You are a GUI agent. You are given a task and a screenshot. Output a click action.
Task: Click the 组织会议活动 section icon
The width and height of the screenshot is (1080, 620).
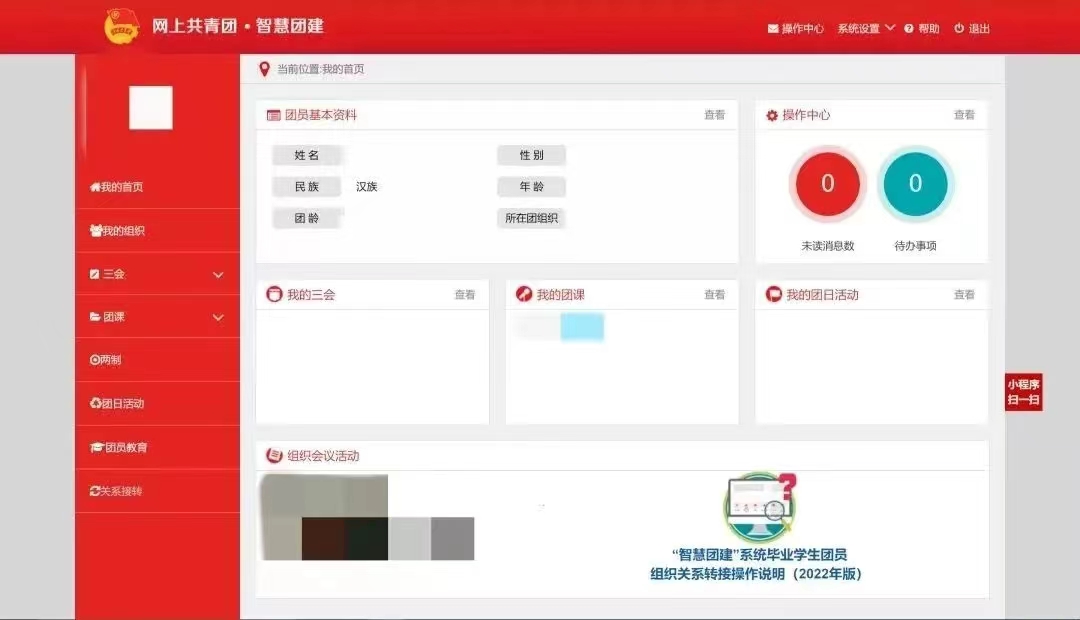(x=273, y=456)
